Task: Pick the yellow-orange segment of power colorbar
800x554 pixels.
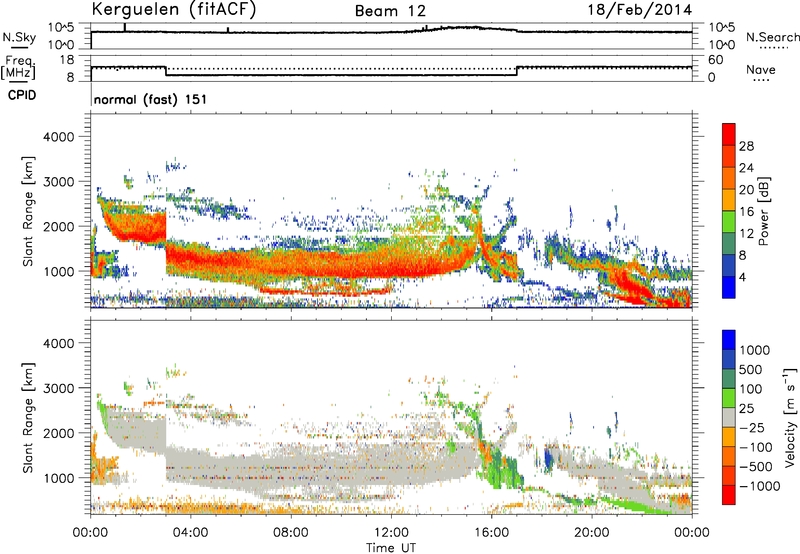Action: tap(729, 200)
